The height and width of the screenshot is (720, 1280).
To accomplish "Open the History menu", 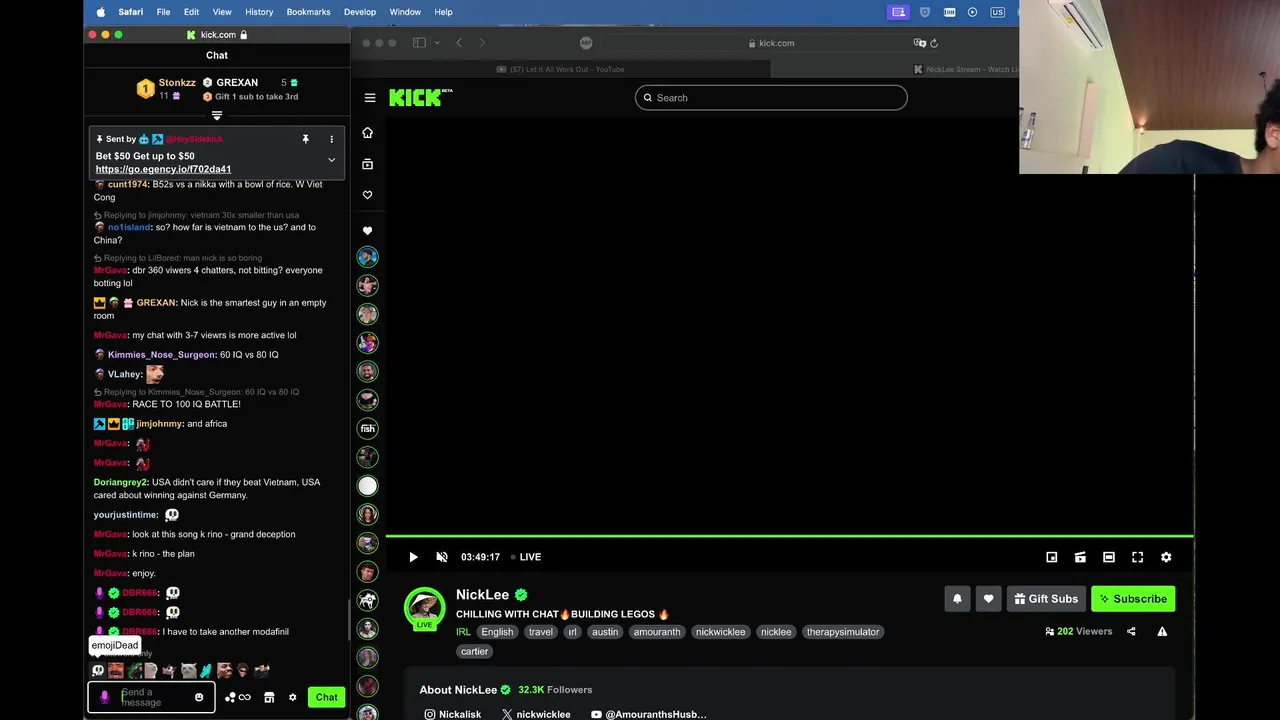I will [x=259, y=12].
